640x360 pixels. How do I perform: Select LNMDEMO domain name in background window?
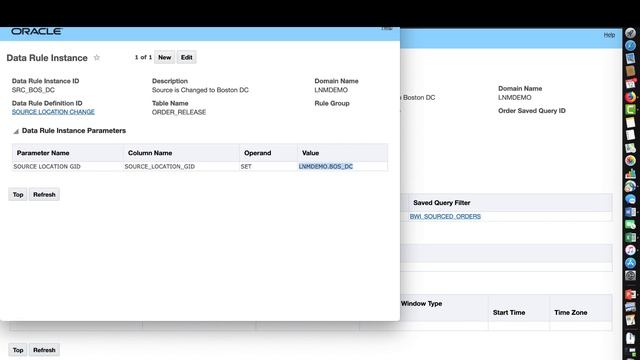[x=515, y=98]
